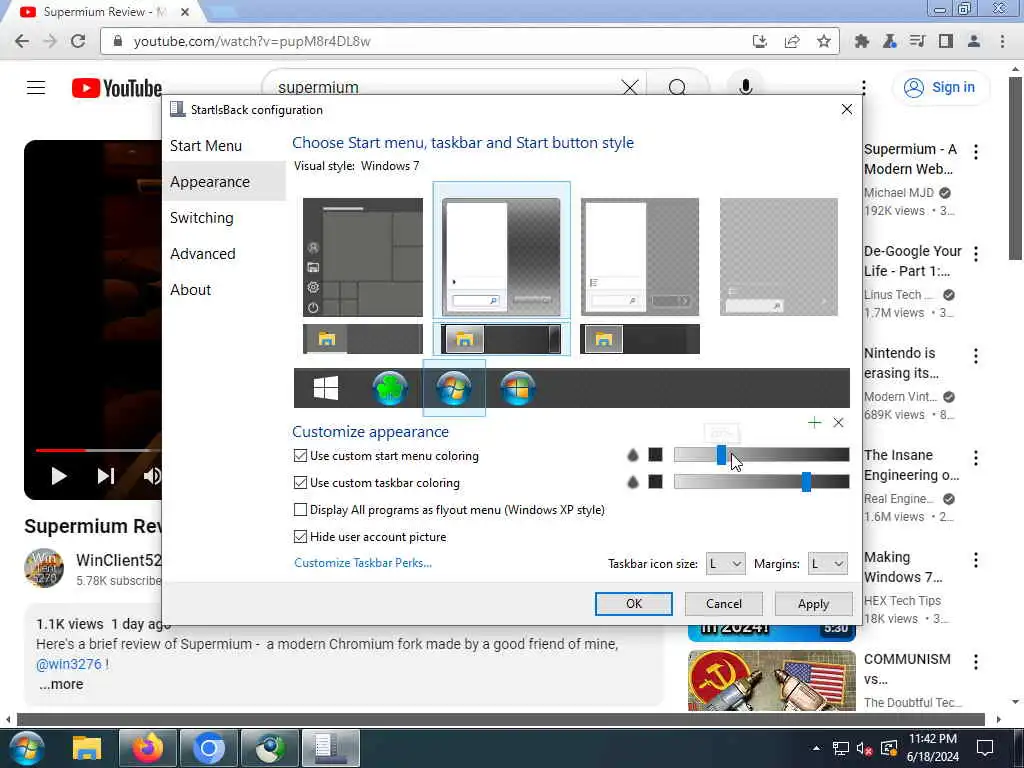Open the YouTube hamburger guide menu
This screenshot has height=768, width=1024.
pos(36,88)
